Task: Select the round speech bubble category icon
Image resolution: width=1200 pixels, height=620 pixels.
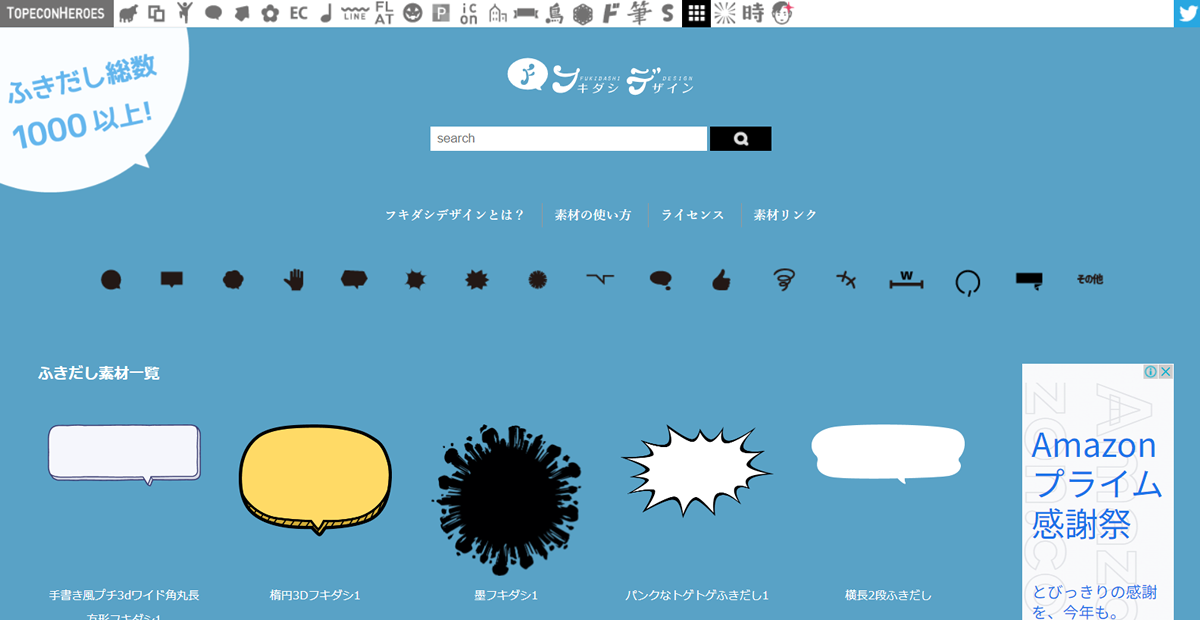Action: (x=111, y=280)
